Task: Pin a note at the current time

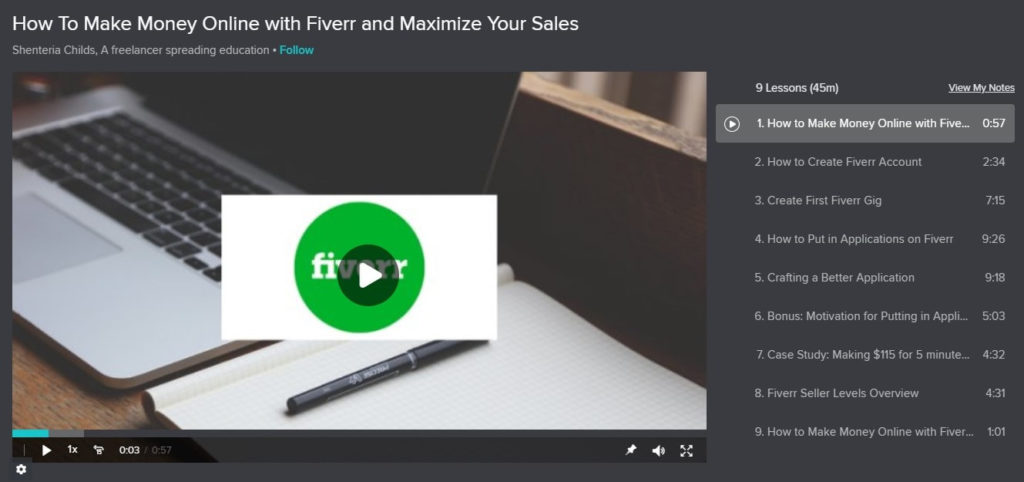Action: point(631,450)
